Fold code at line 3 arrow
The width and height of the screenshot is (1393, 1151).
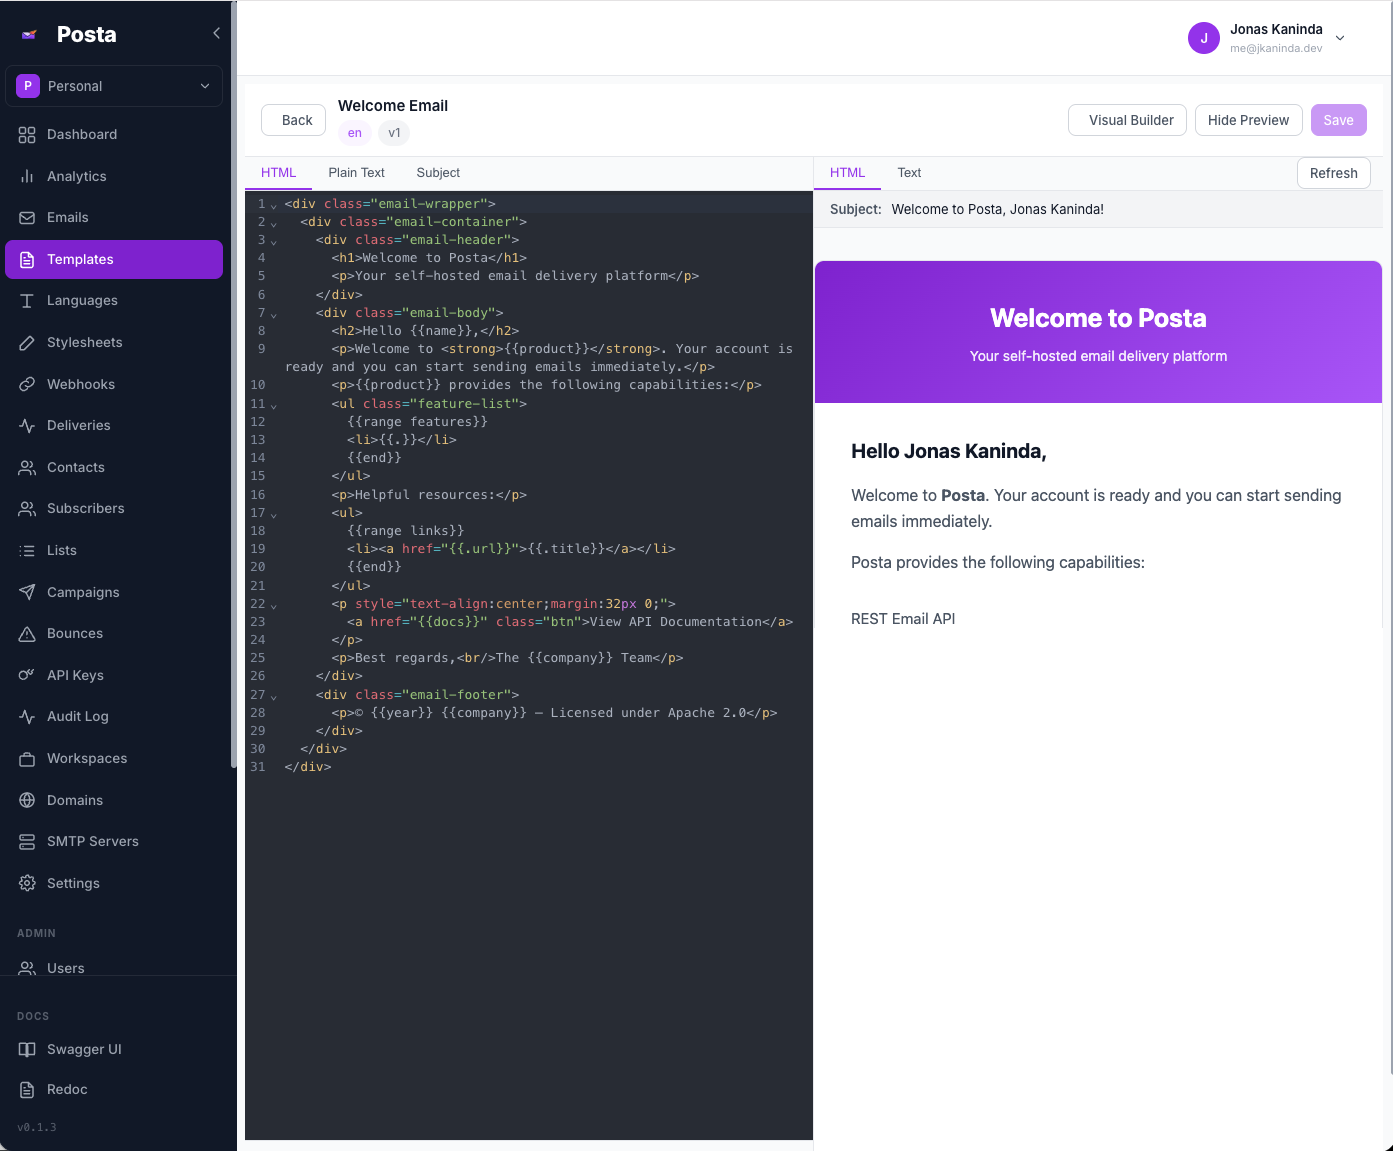[274, 241]
